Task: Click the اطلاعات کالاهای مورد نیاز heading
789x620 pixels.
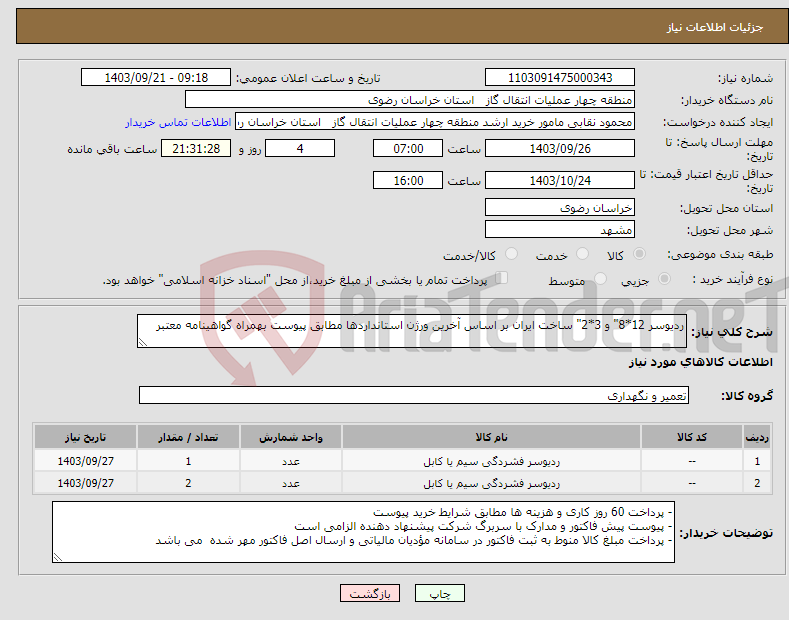Action: 701,362
